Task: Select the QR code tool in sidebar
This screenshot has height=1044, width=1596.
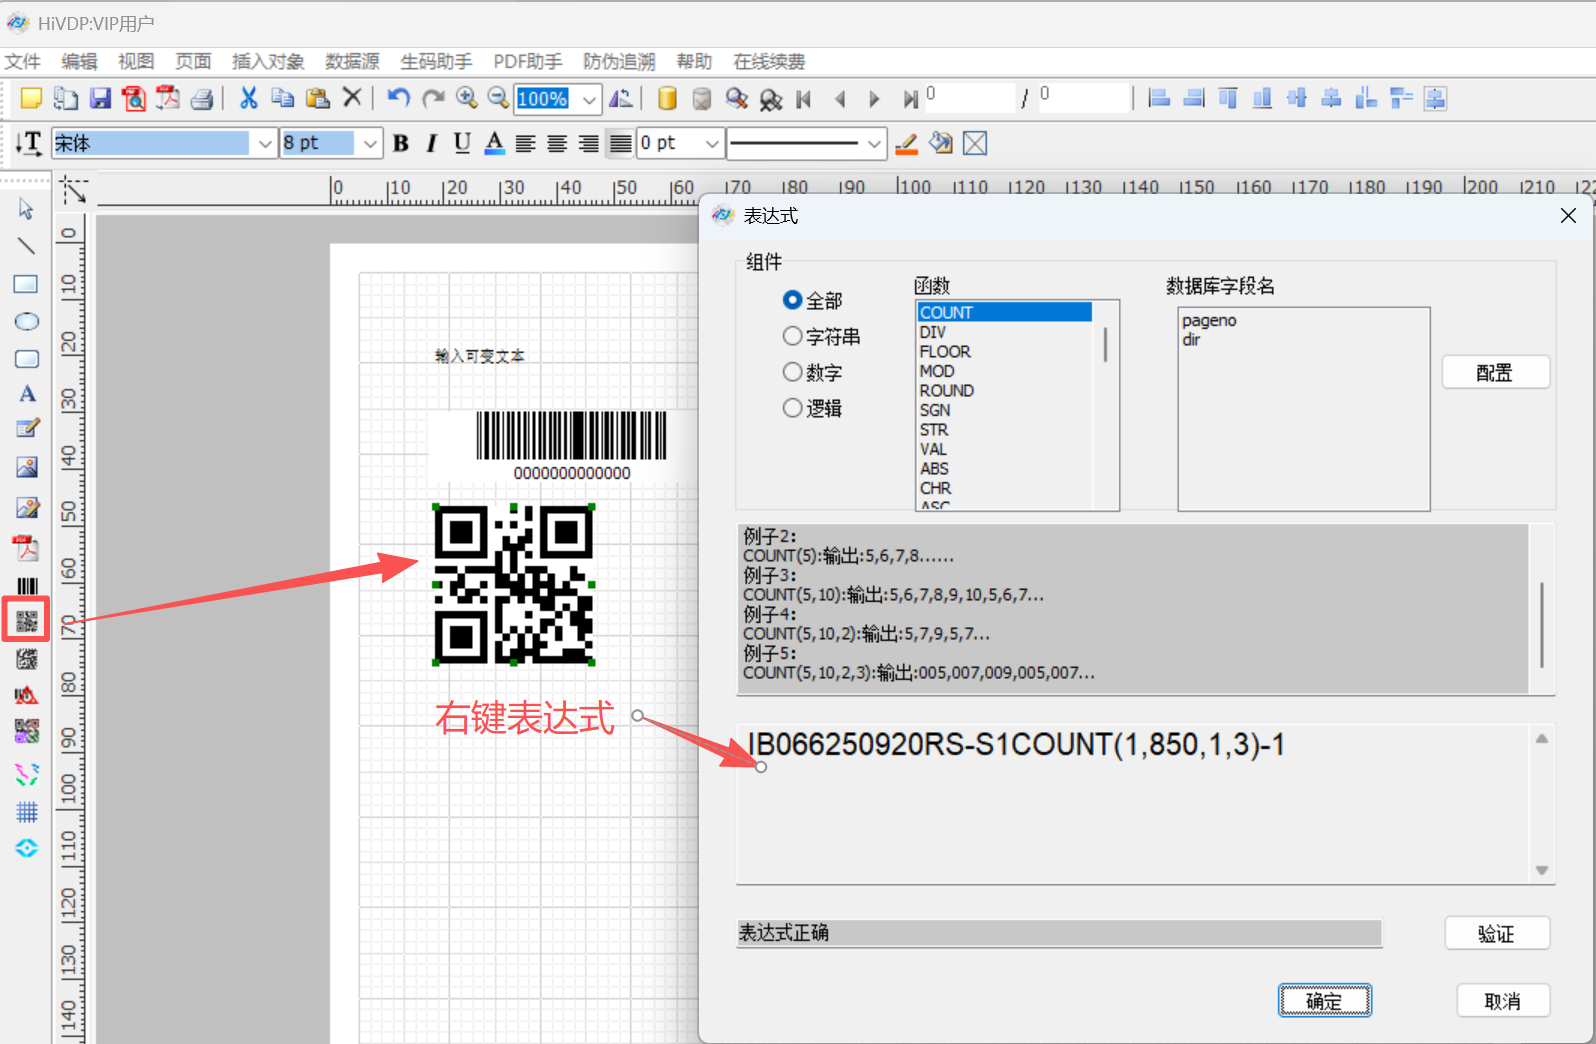Action: (x=27, y=621)
